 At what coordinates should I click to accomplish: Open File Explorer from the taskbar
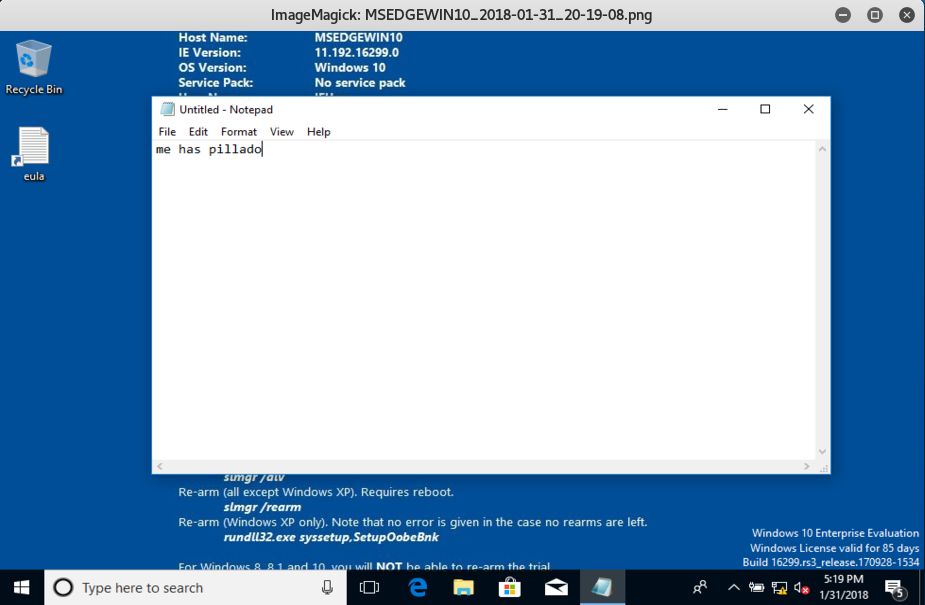click(463, 587)
